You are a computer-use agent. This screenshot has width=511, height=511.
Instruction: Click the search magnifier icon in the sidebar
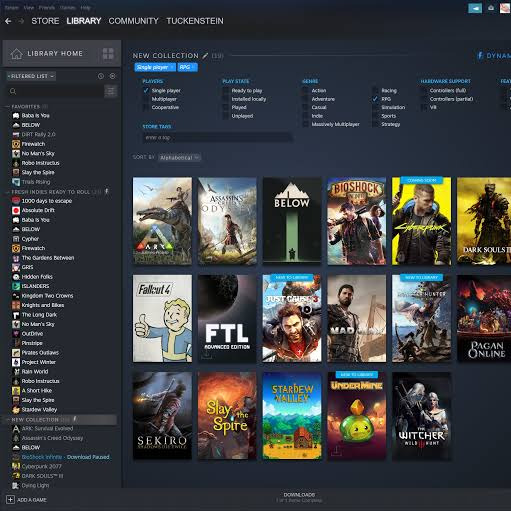point(13,91)
